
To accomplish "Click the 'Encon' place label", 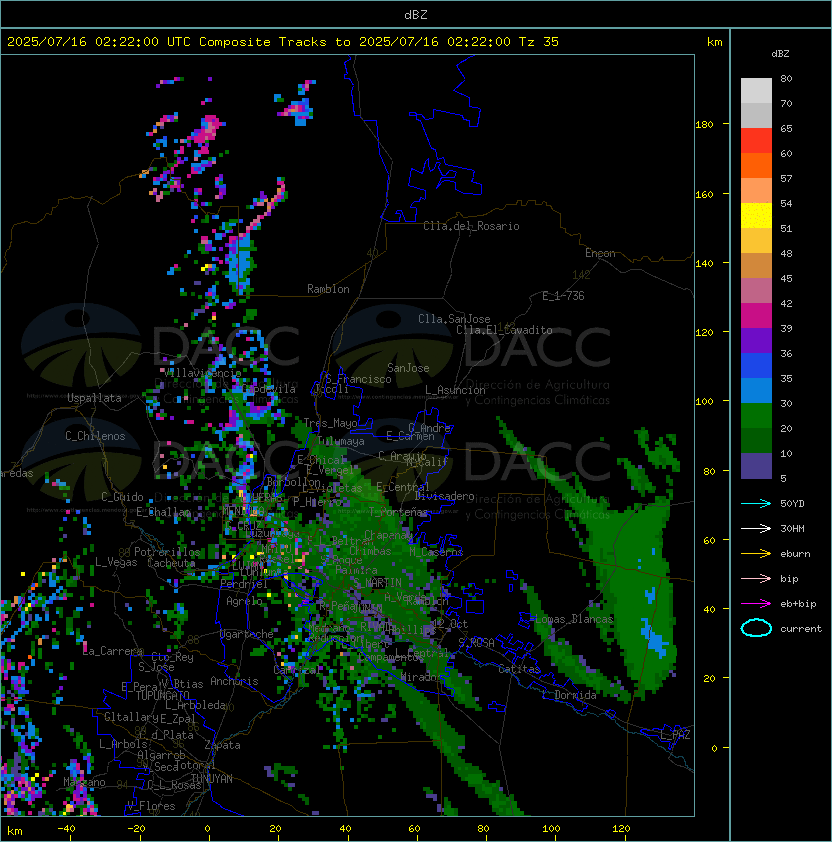I will 600,253.
